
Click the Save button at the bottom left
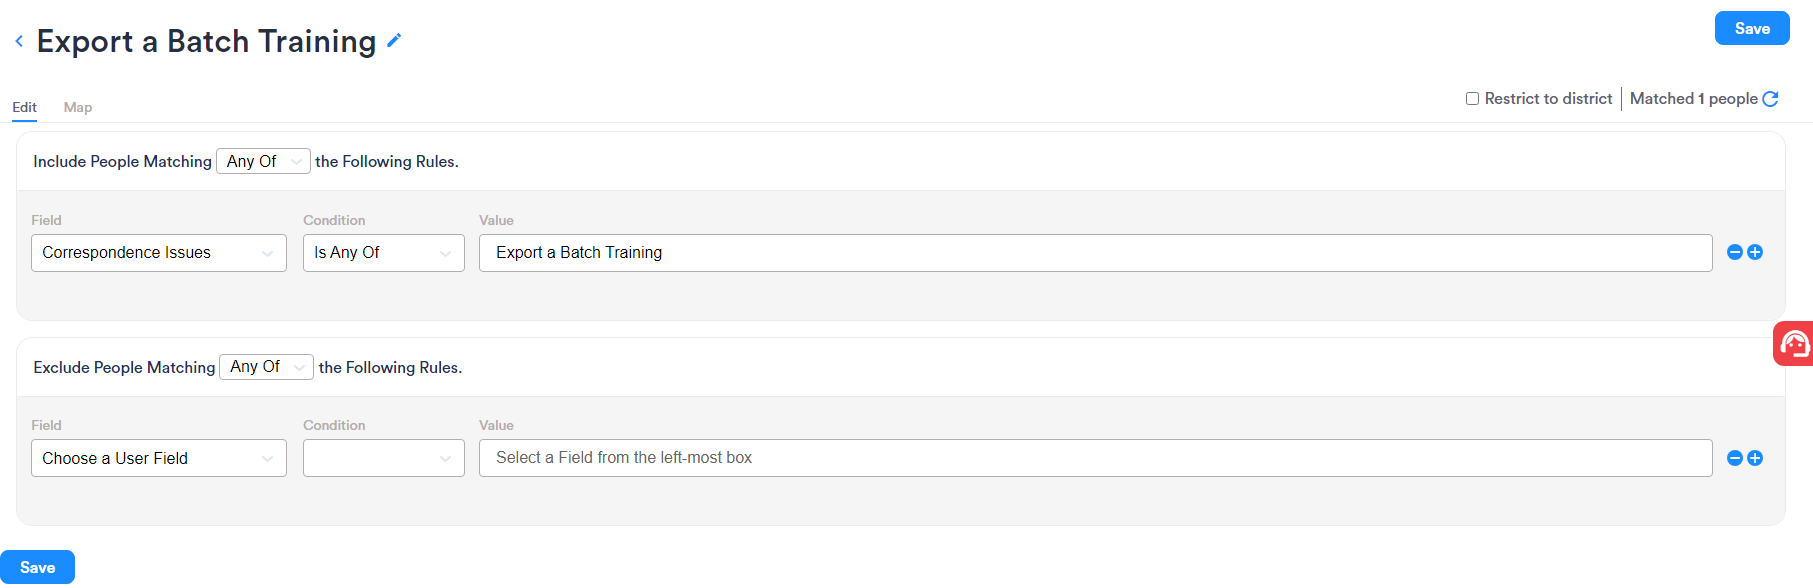coord(37,566)
